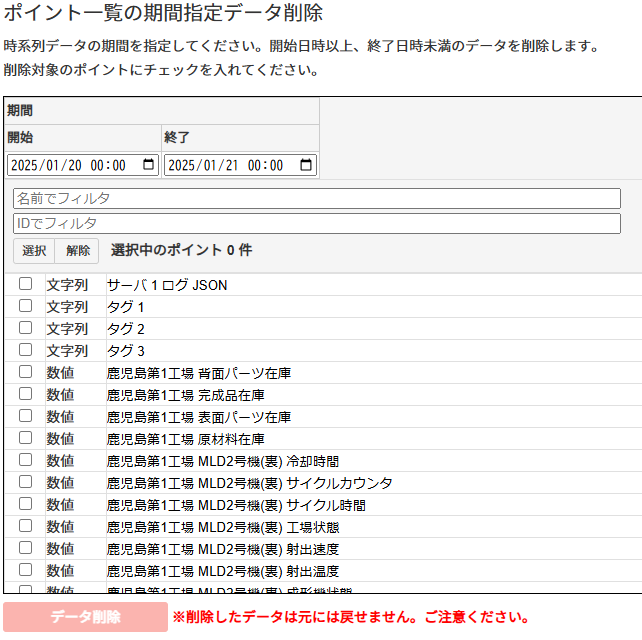
Task: Check the MLD2号機(裏) サイクル時間 checkbox
Action: [x=25, y=504]
